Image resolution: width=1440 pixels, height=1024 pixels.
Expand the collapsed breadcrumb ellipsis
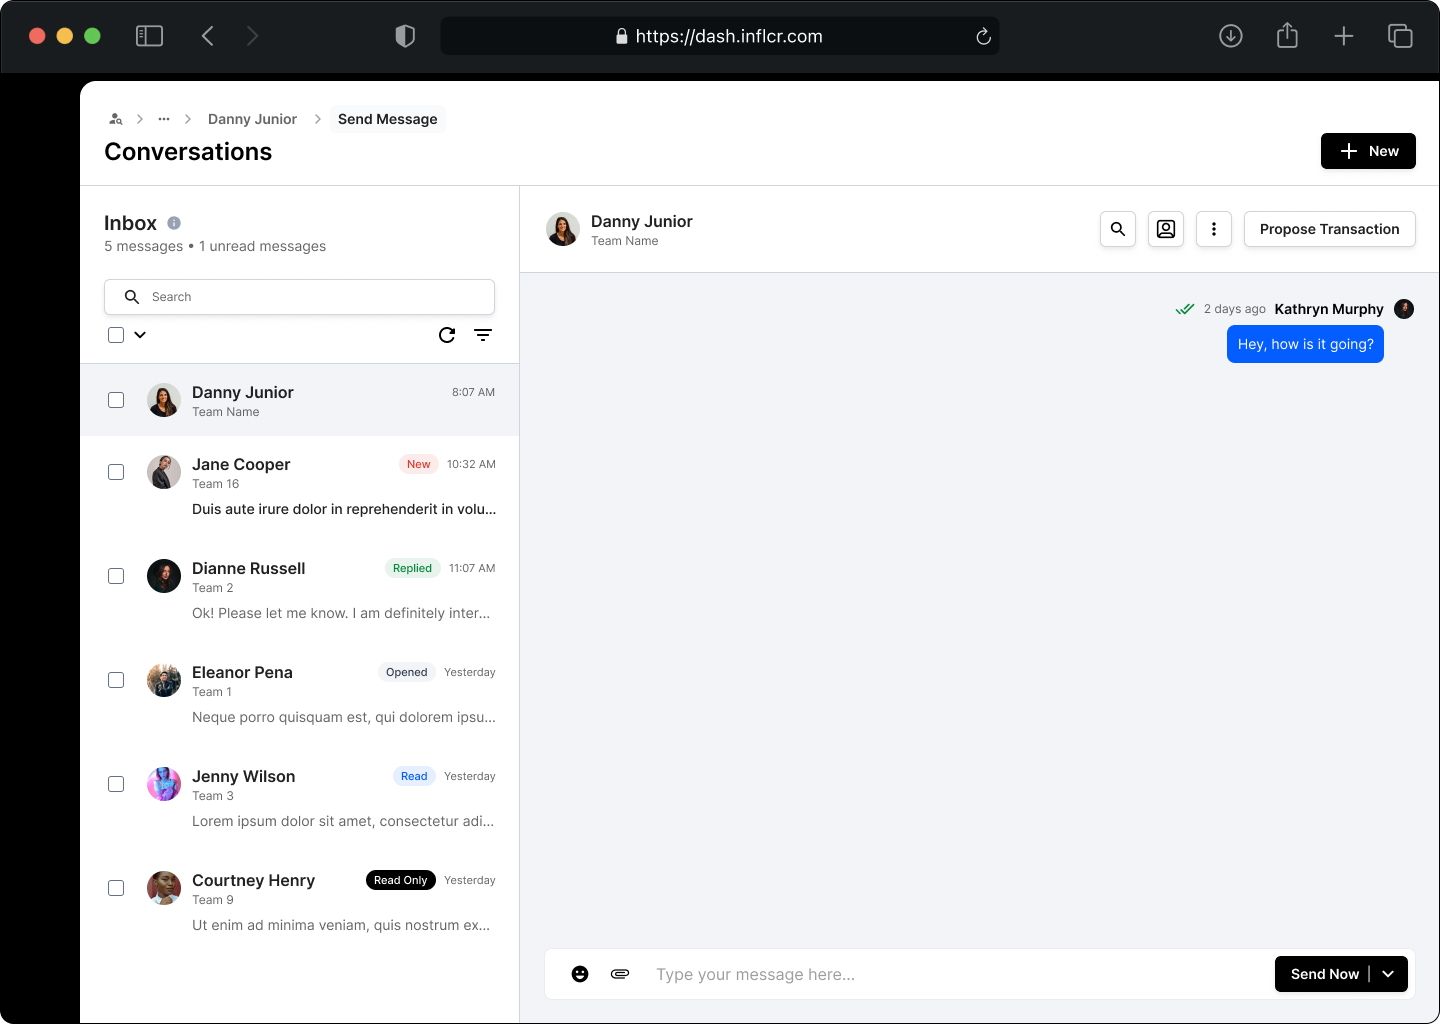pyautogui.click(x=164, y=119)
